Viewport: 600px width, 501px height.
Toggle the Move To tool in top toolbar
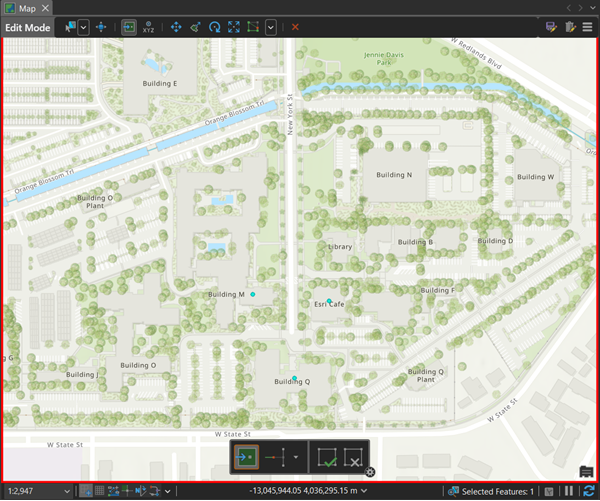click(129, 28)
